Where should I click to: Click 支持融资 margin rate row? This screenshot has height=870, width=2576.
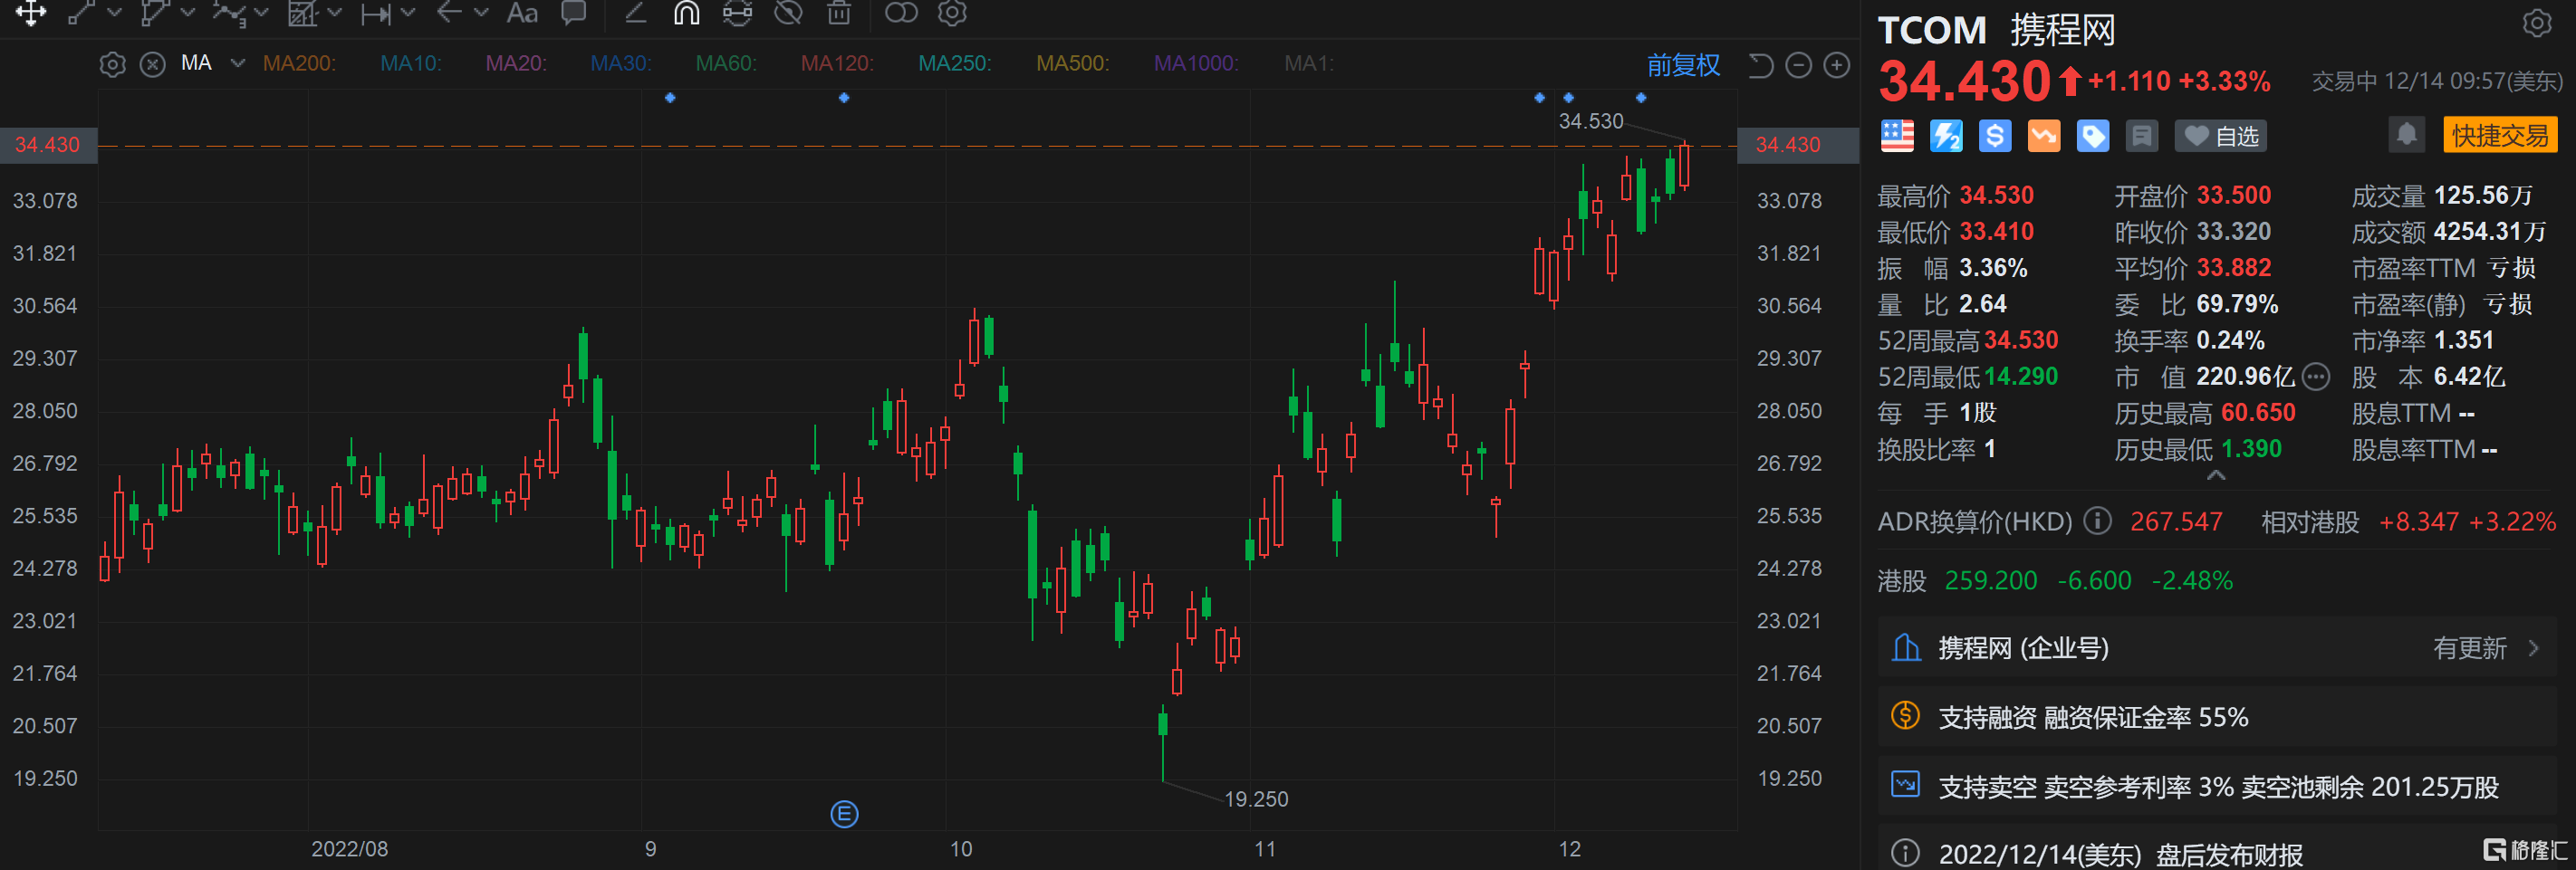click(x=2218, y=717)
